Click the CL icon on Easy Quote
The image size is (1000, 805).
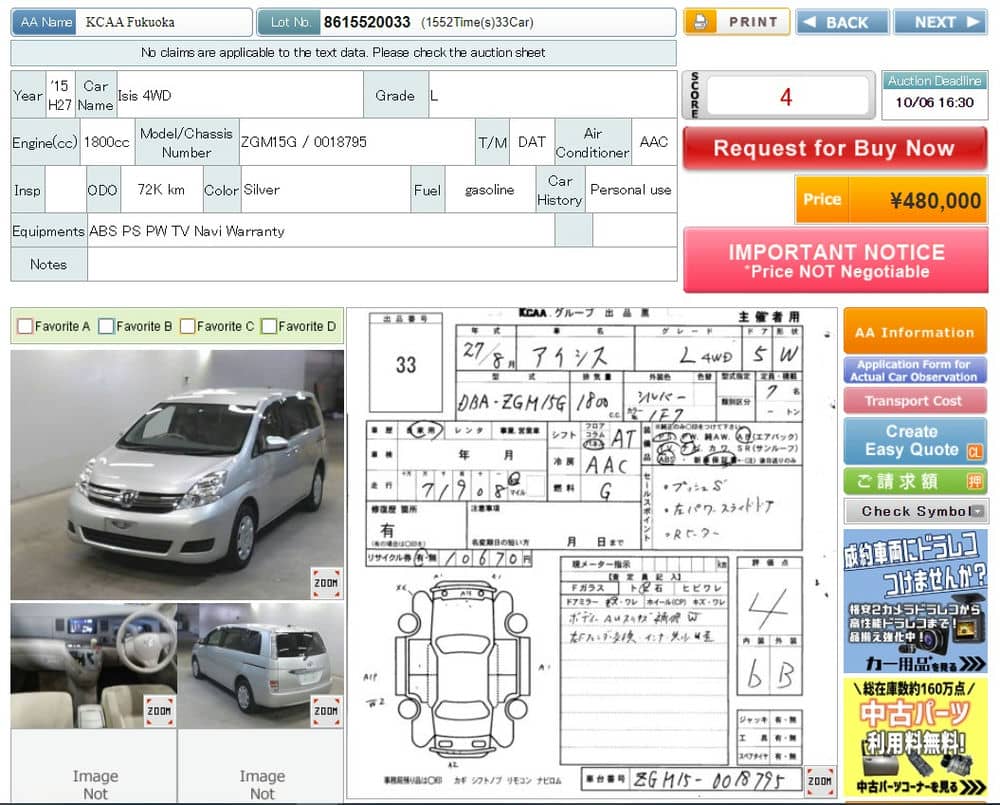click(974, 452)
